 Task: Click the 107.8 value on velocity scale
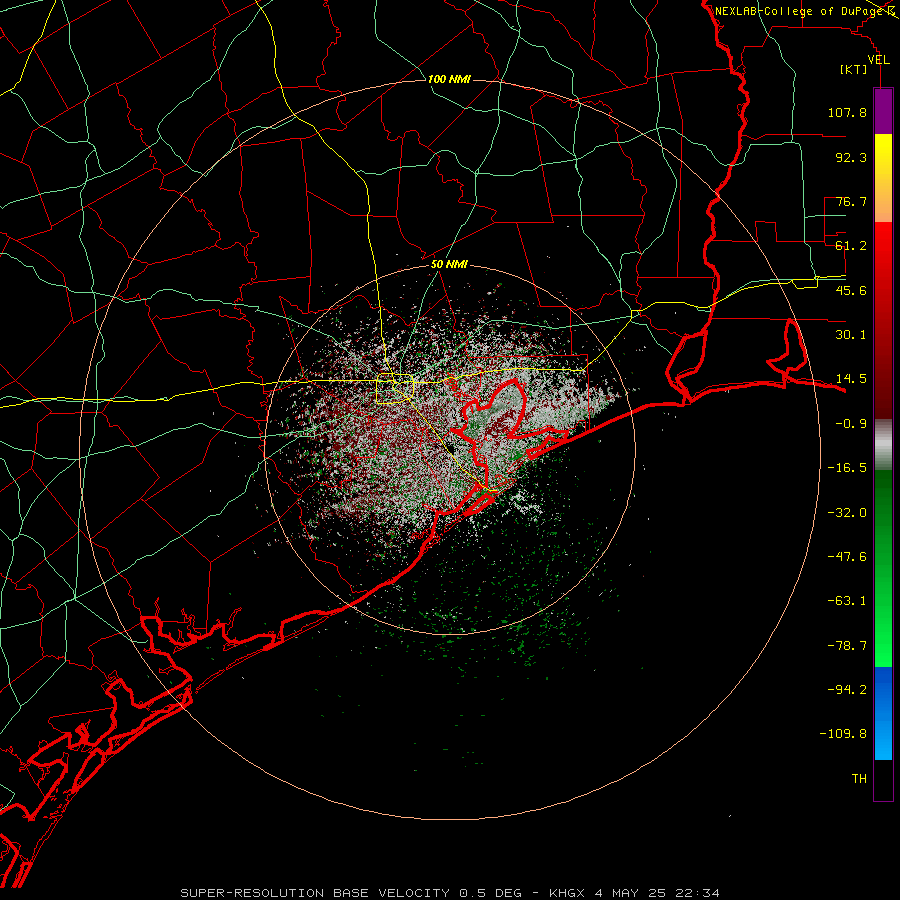coord(847,112)
